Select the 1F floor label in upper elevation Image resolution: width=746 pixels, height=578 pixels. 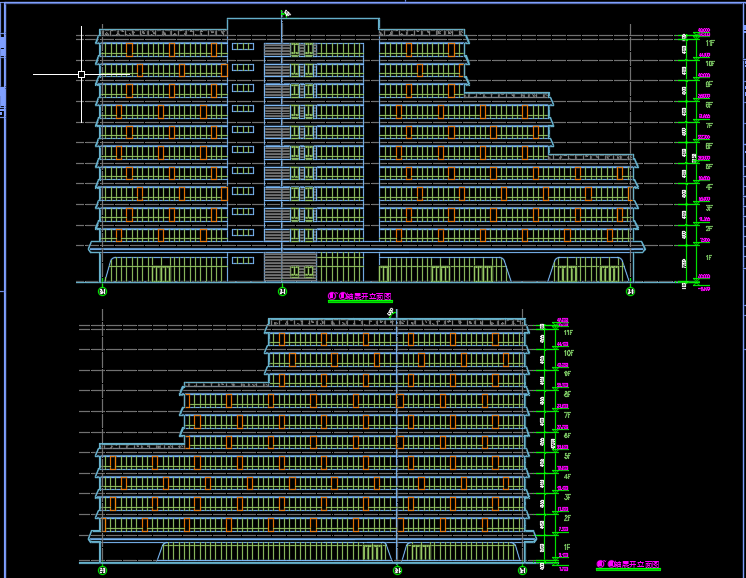709,257
